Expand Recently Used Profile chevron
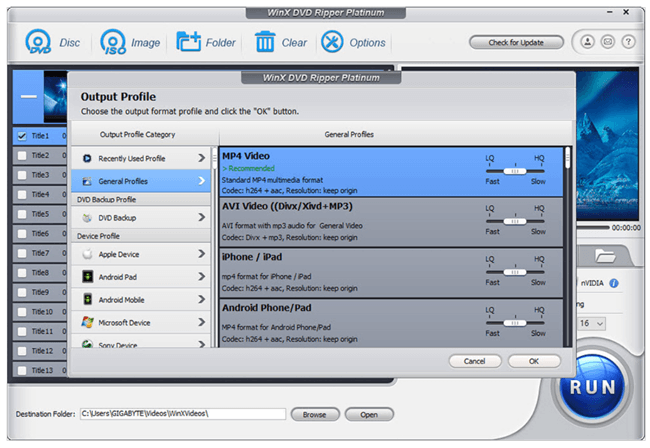Image resolution: width=650 pixels, height=448 pixels. [201, 158]
